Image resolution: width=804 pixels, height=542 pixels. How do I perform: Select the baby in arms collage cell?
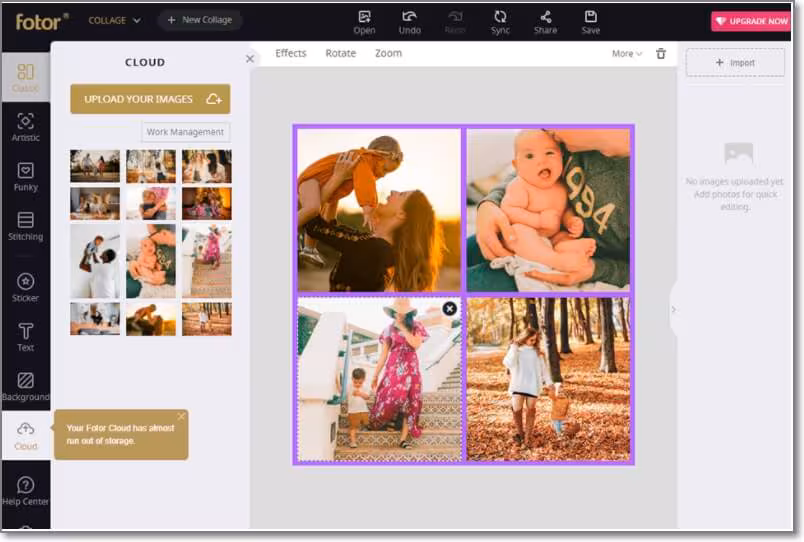548,210
